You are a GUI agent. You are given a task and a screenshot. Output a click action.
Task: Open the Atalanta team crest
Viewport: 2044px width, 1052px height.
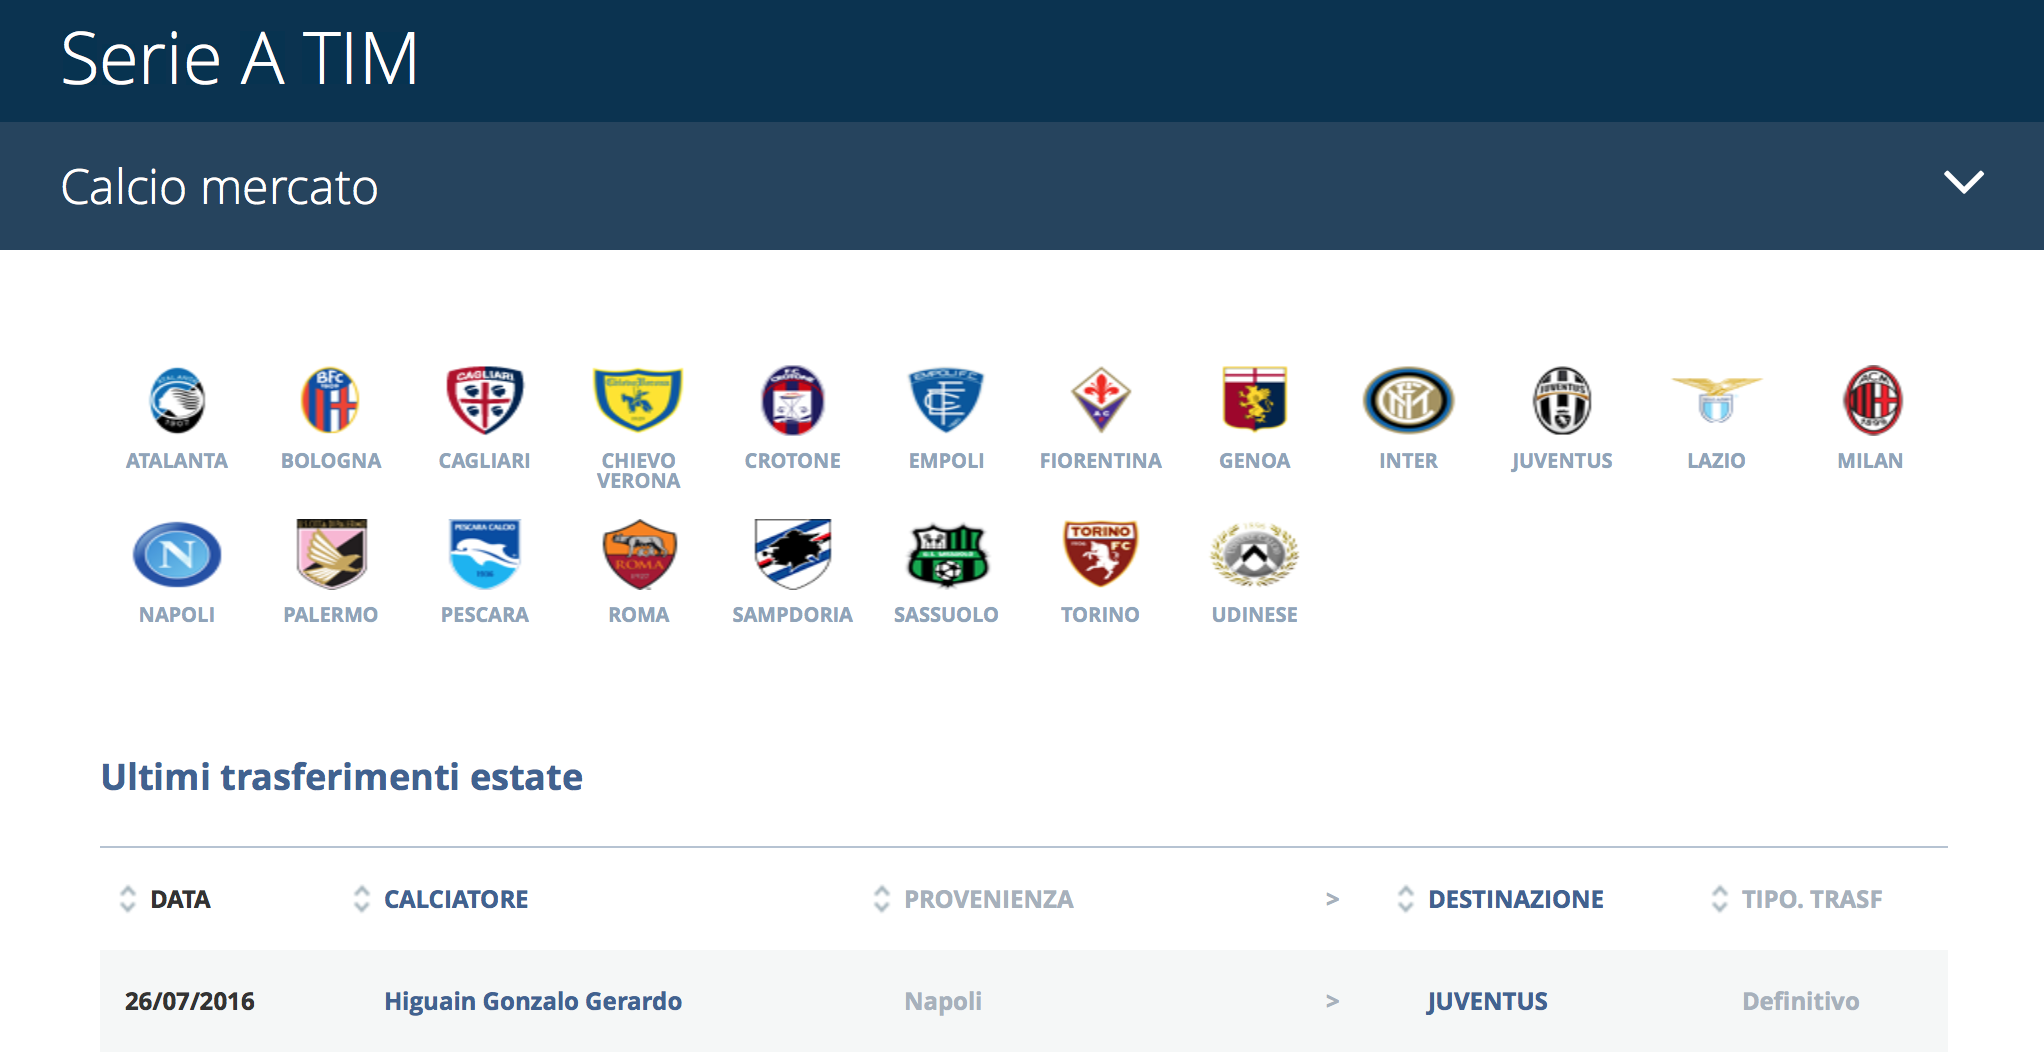click(x=177, y=400)
